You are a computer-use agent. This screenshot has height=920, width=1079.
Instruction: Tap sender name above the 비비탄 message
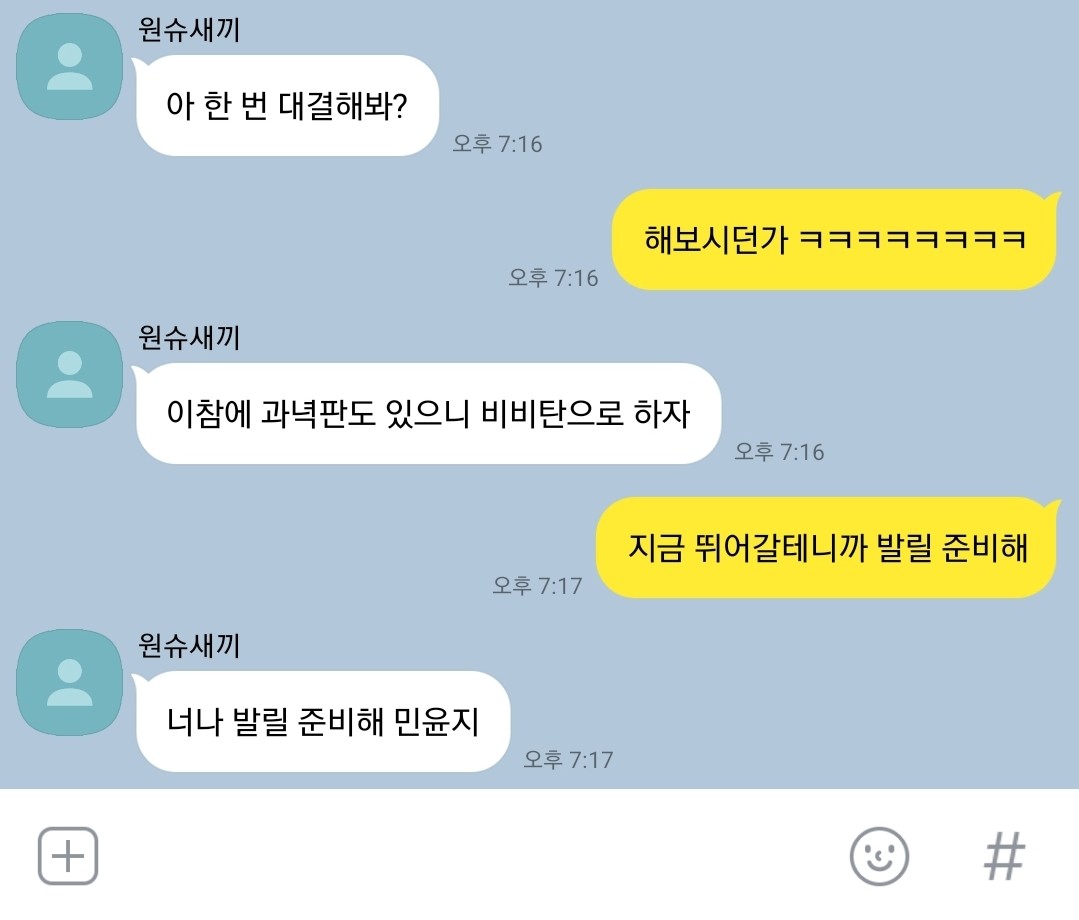189,337
